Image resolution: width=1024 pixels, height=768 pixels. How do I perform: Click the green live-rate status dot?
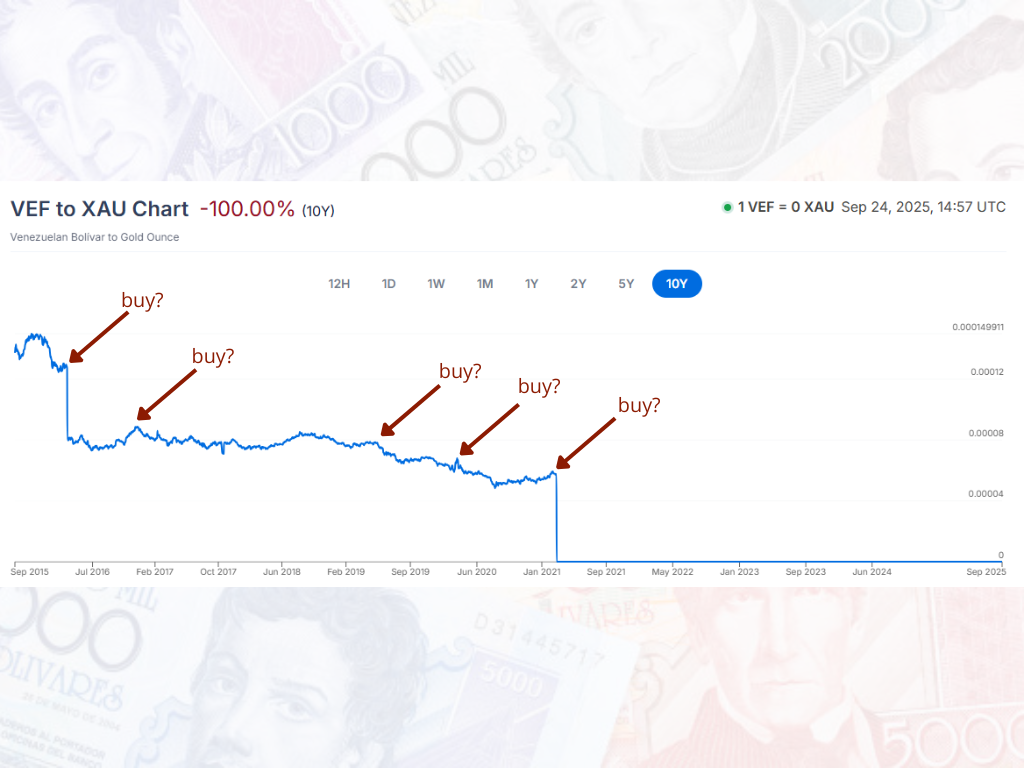(727, 208)
